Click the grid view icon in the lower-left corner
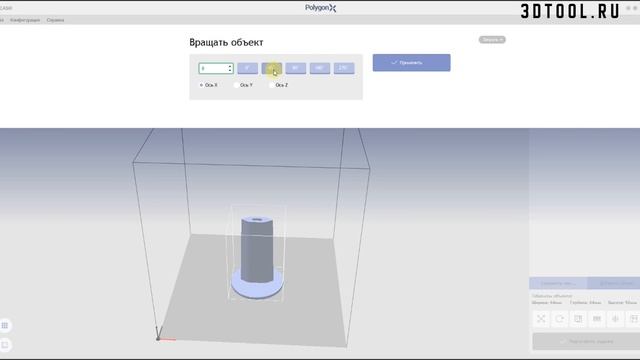 point(5,325)
